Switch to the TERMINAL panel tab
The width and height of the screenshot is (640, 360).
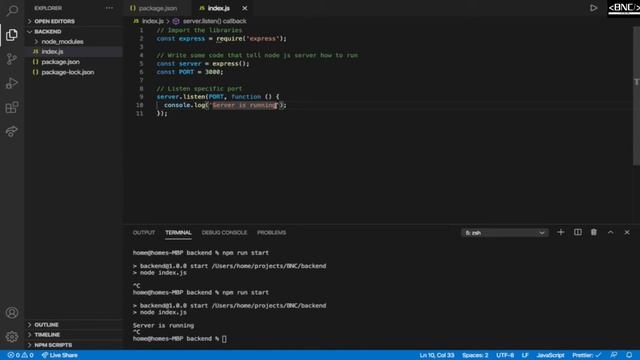[178, 233]
